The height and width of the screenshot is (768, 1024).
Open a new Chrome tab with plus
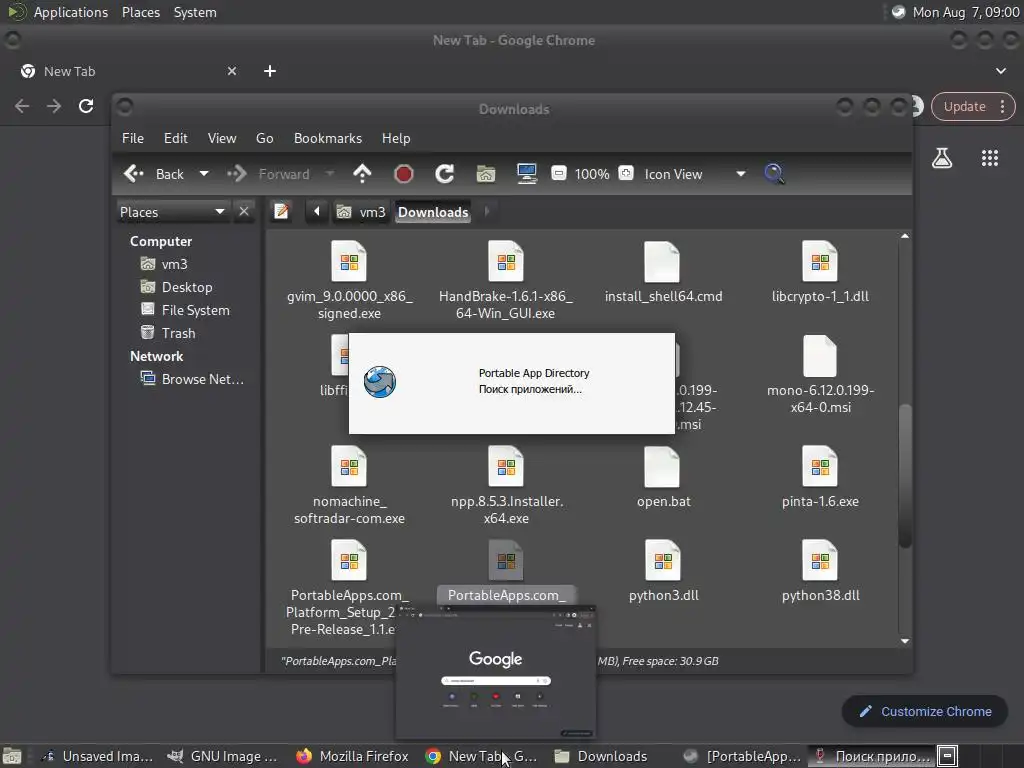tap(270, 71)
